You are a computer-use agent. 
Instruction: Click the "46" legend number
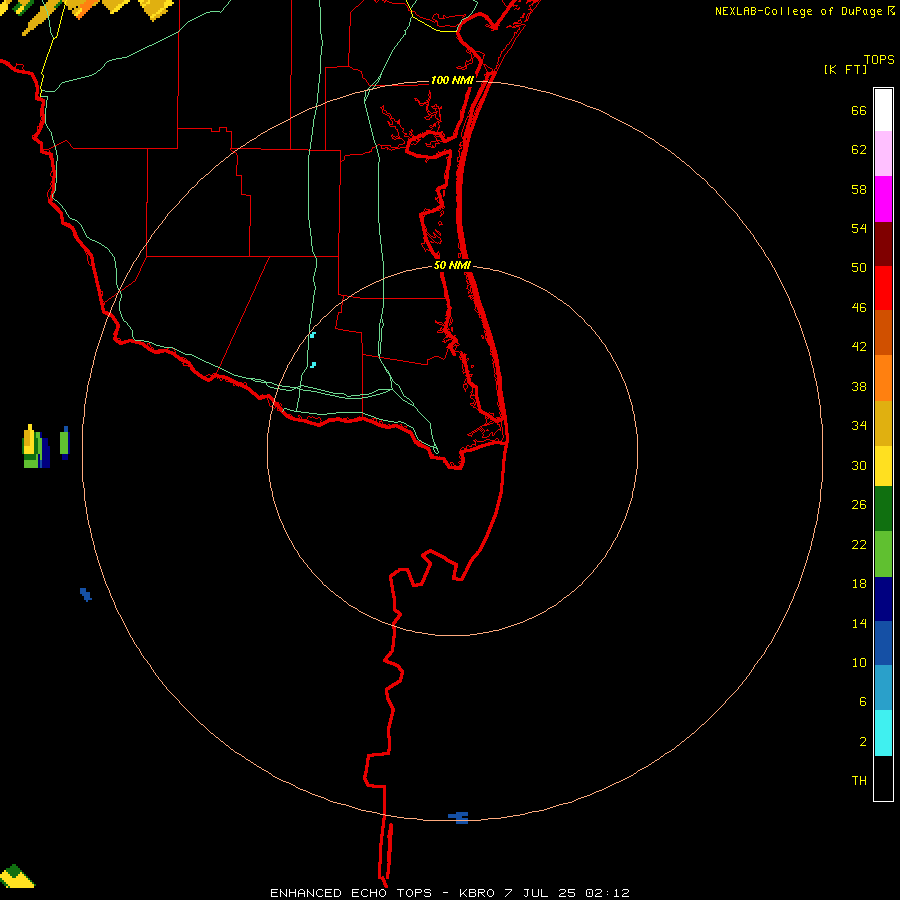point(859,308)
